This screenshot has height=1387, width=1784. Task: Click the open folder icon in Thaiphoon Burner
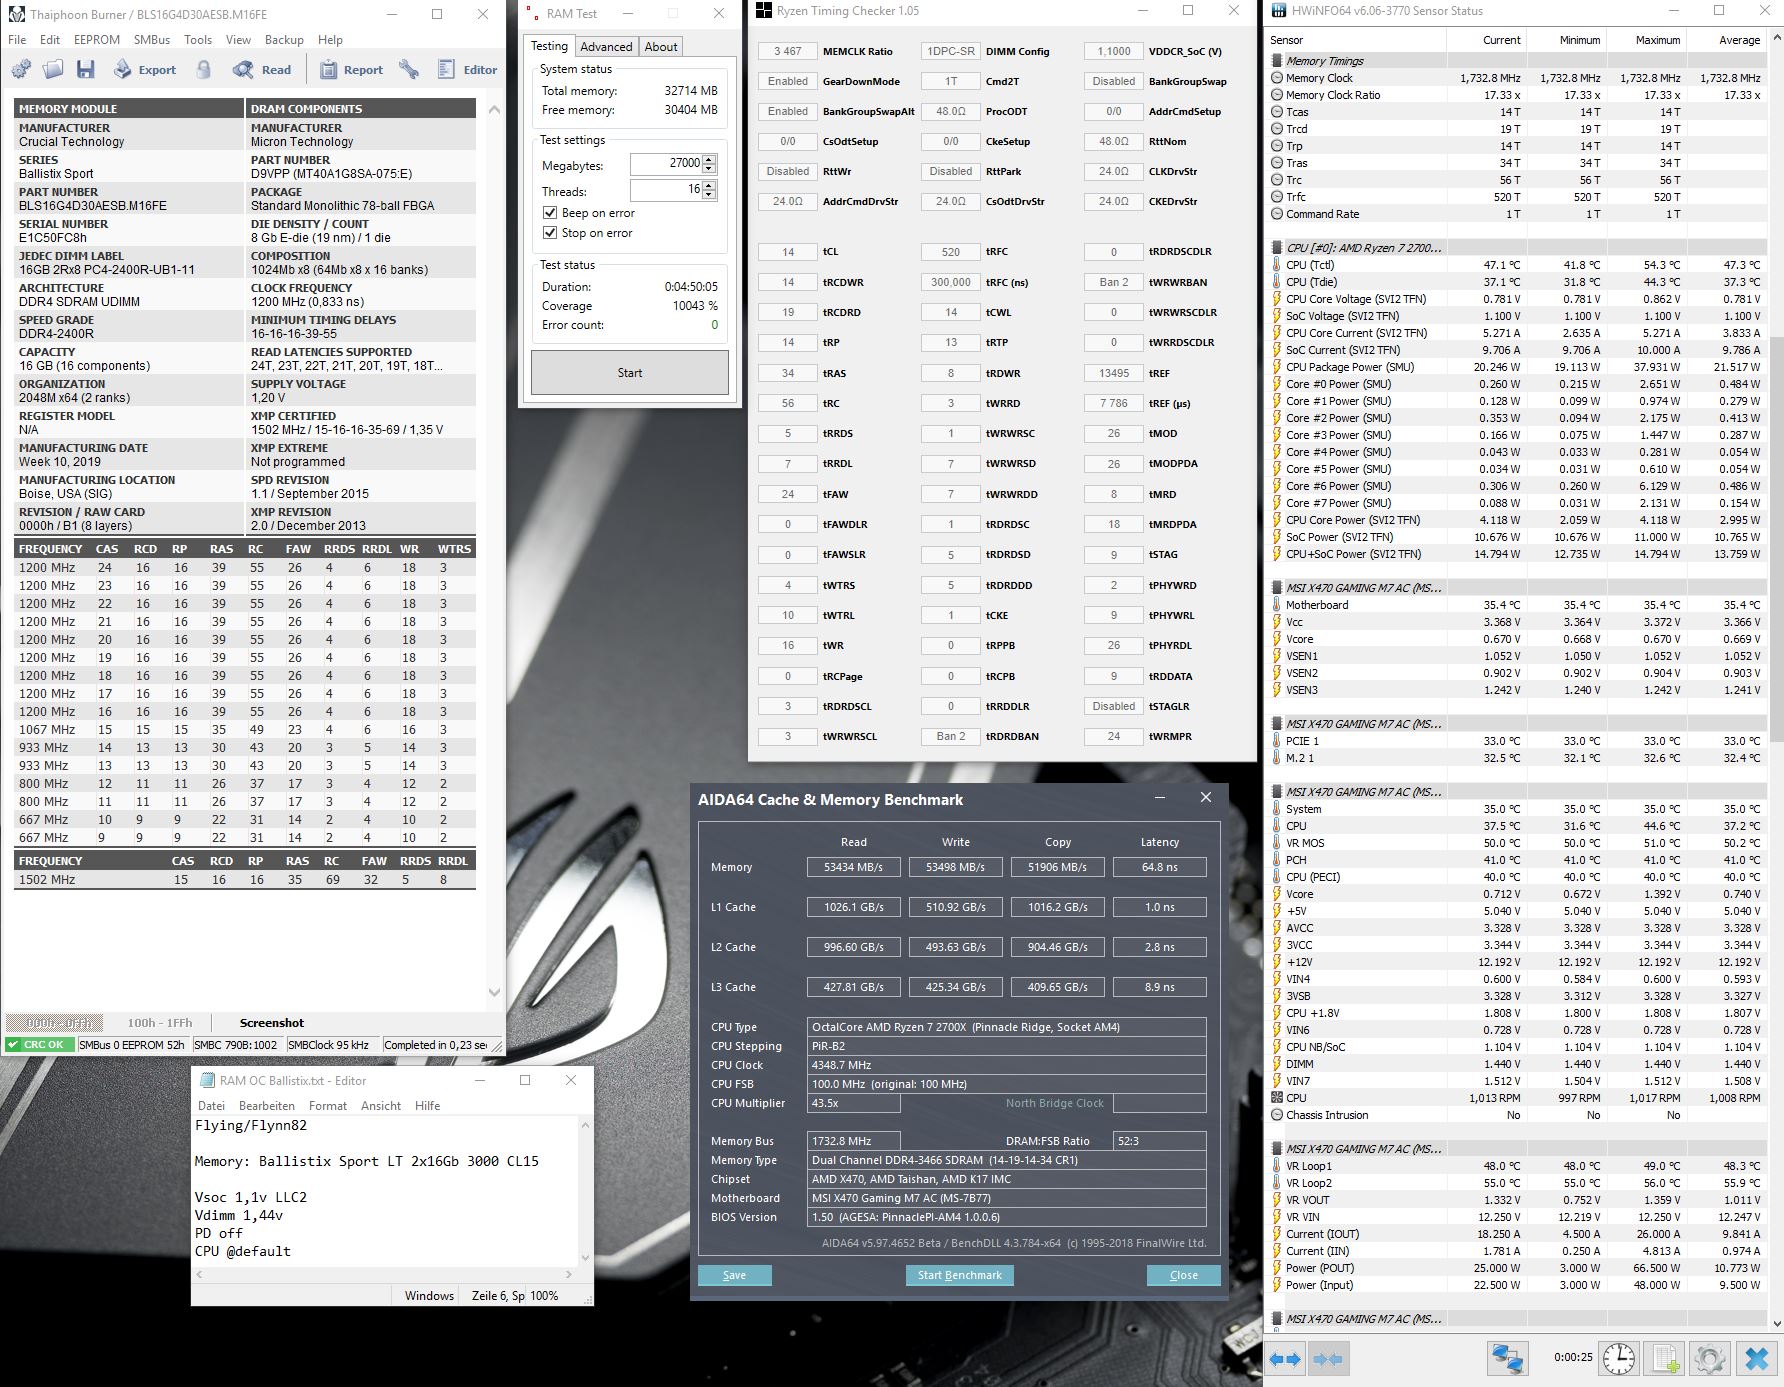pyautogui.click(x=53, y=69)
